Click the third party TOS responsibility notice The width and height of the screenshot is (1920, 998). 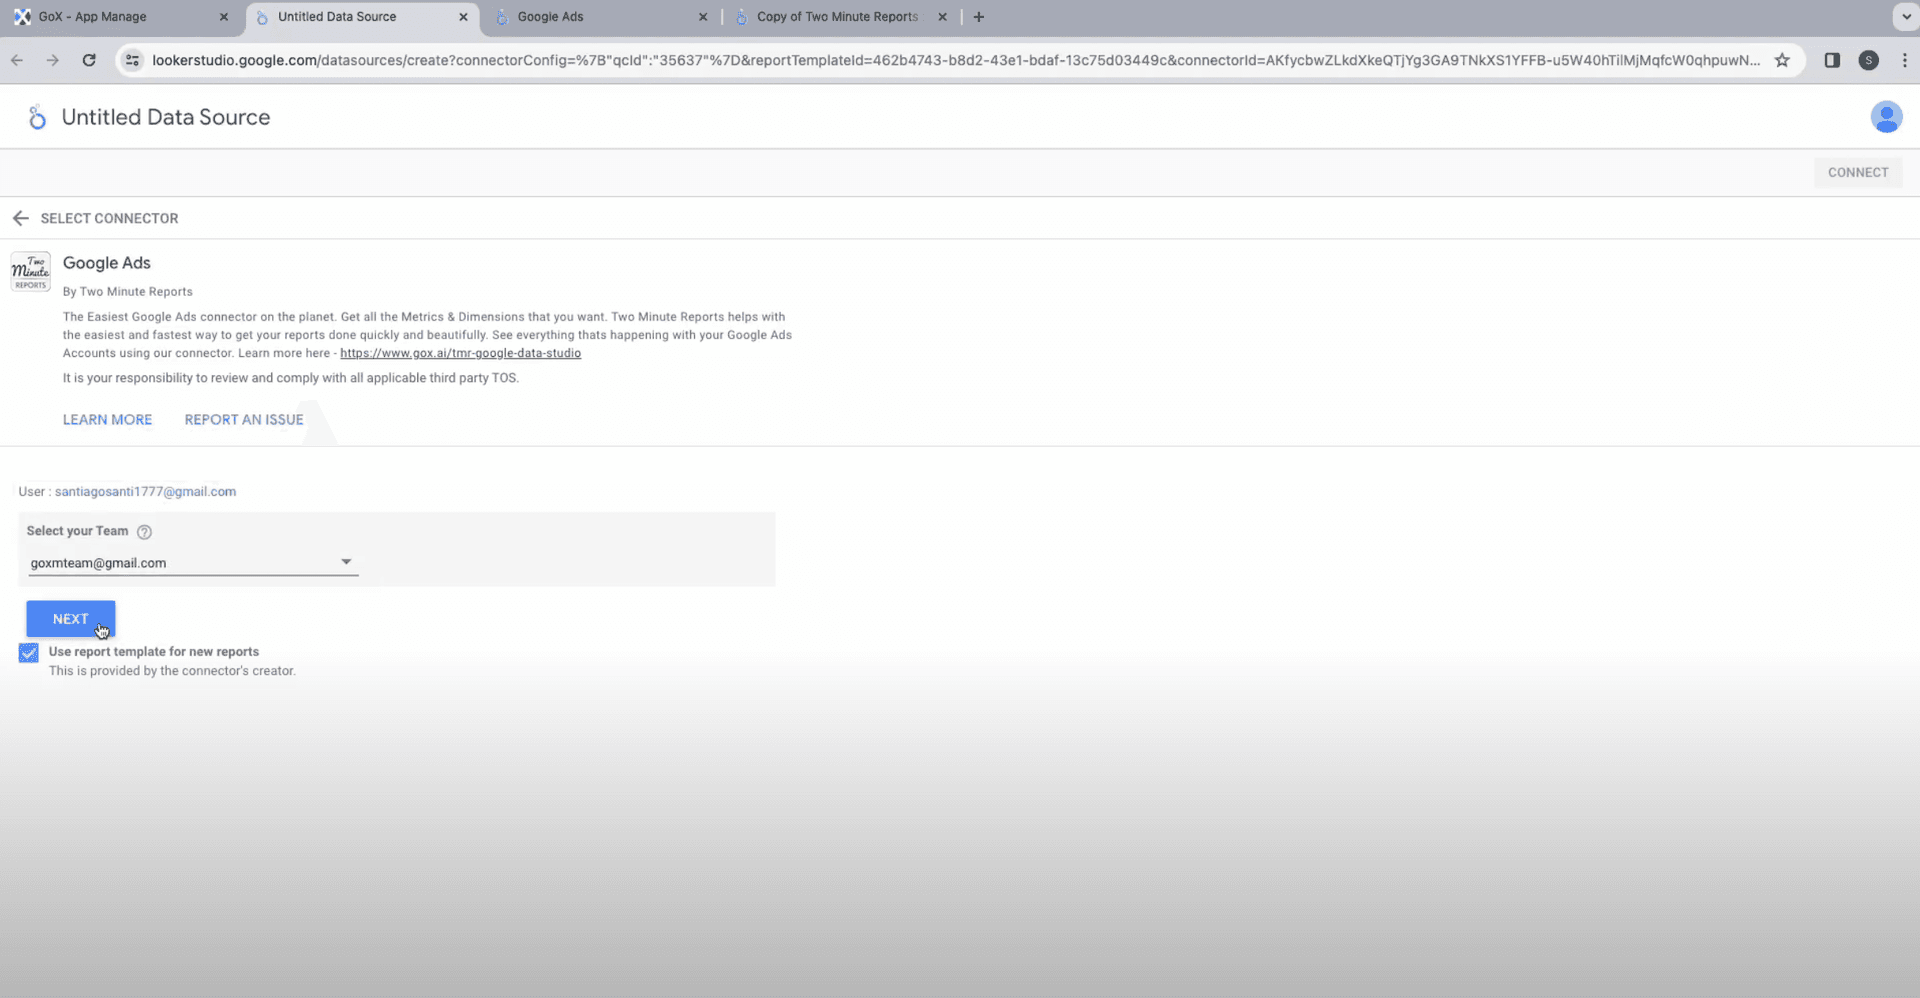pyautogui.click(x=291, y=378)
